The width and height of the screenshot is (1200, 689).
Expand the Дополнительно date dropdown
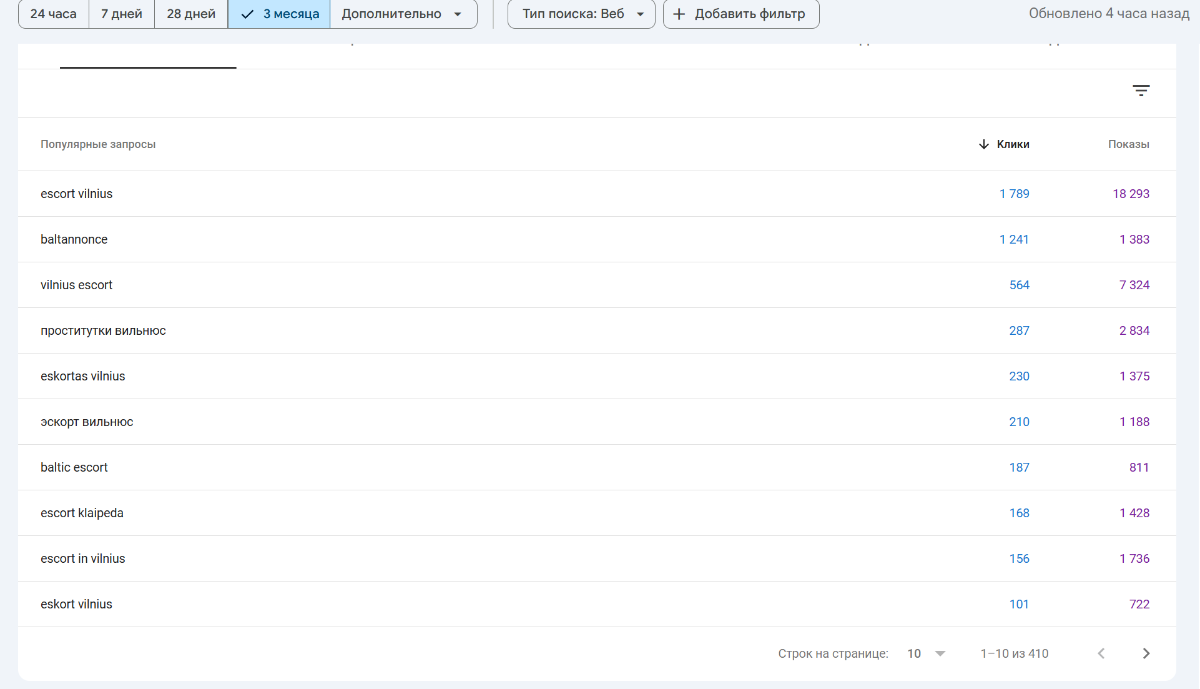[x=402, y=14]
